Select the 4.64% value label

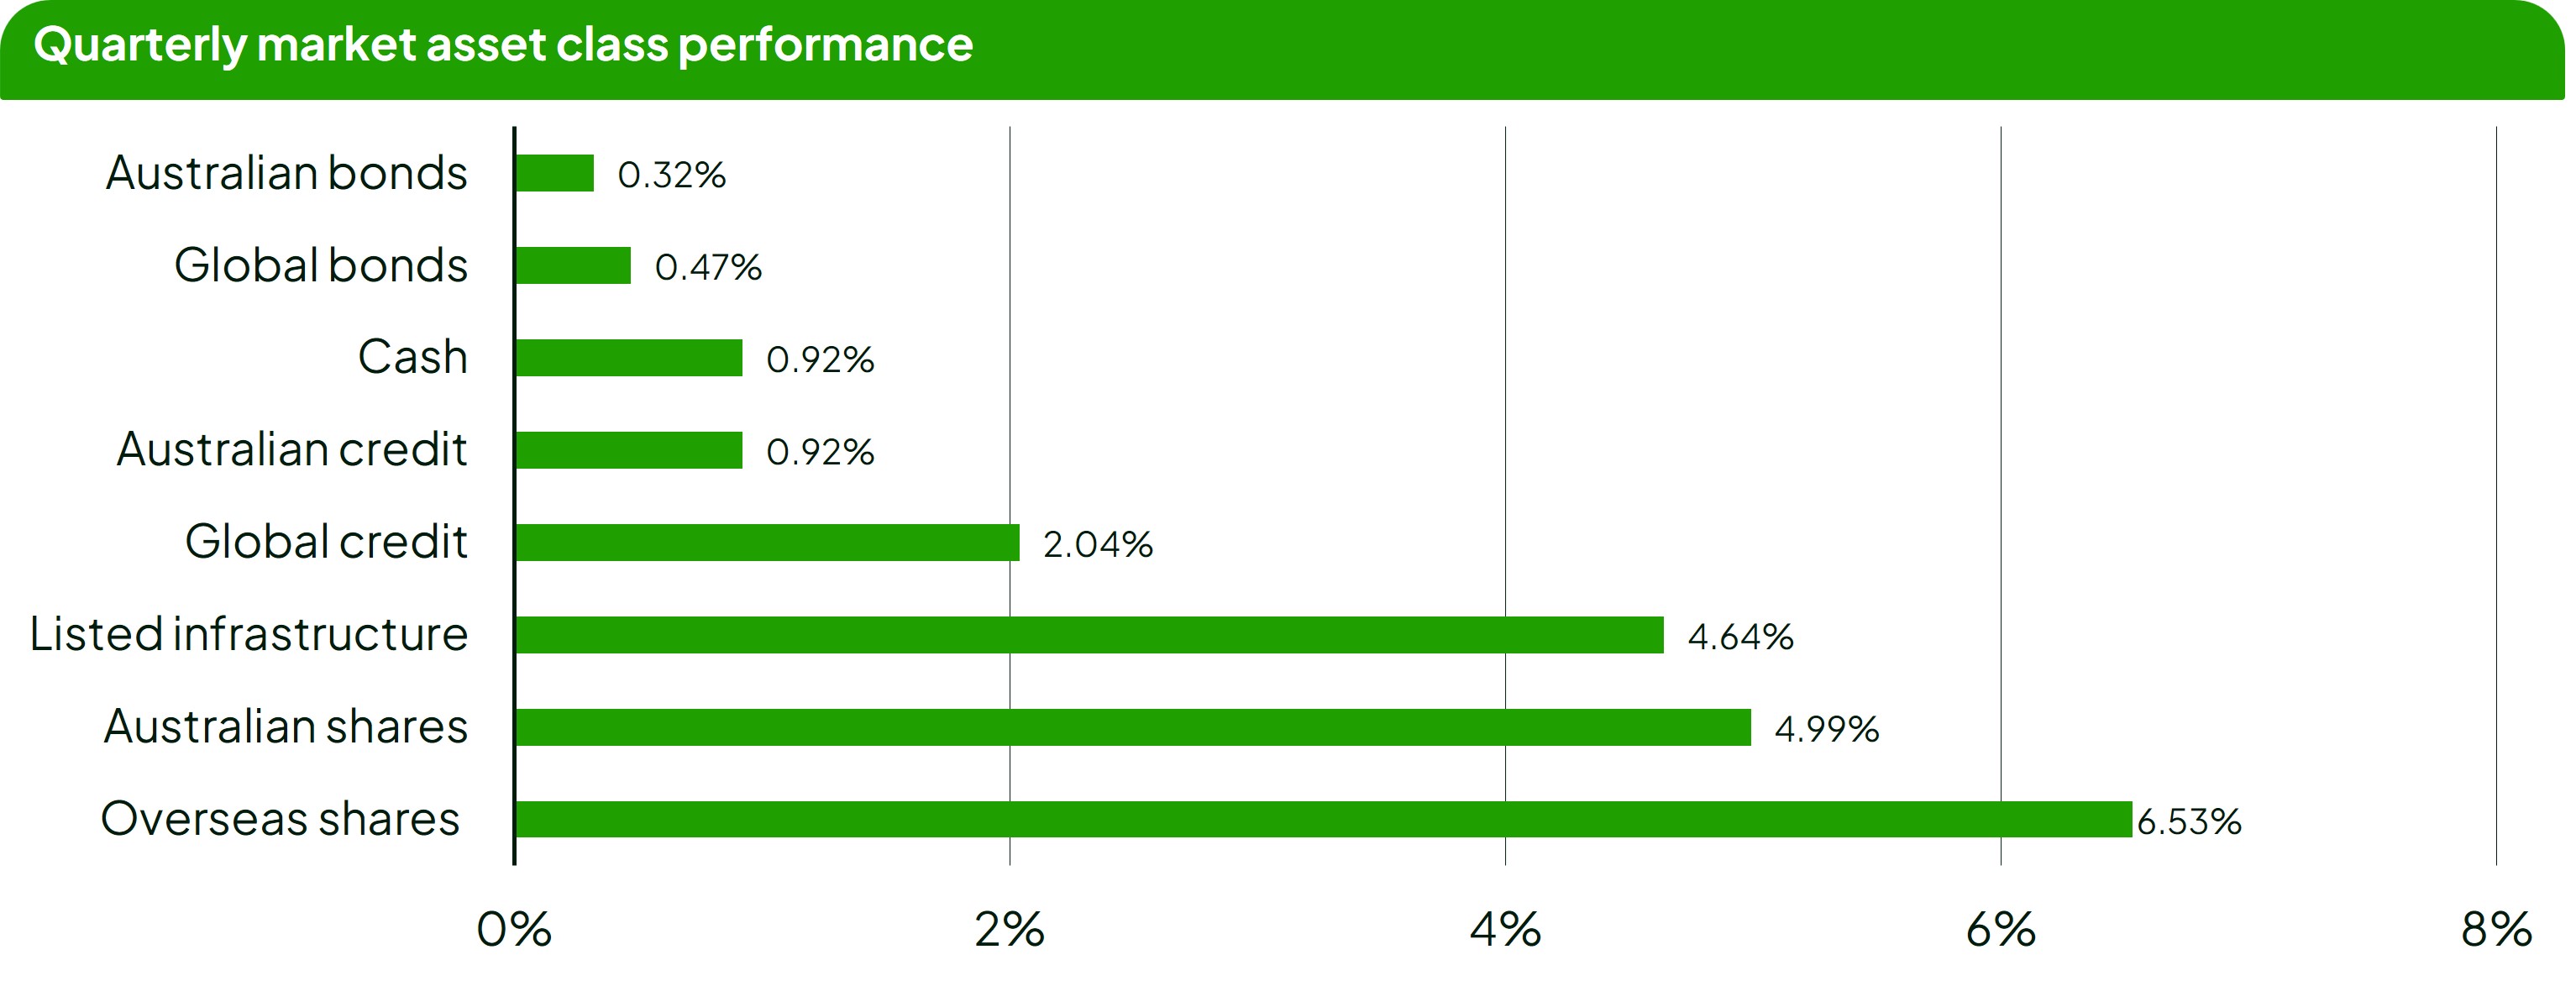point(1740,637)
